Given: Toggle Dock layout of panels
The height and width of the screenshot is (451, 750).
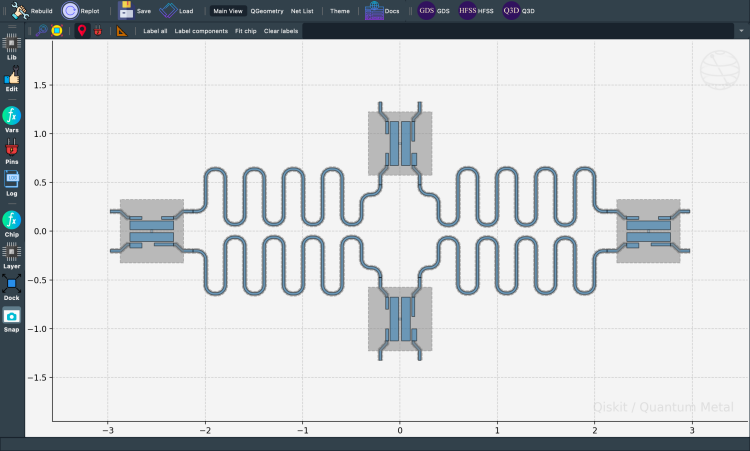Looking at the screenshot, I should 11,287.
